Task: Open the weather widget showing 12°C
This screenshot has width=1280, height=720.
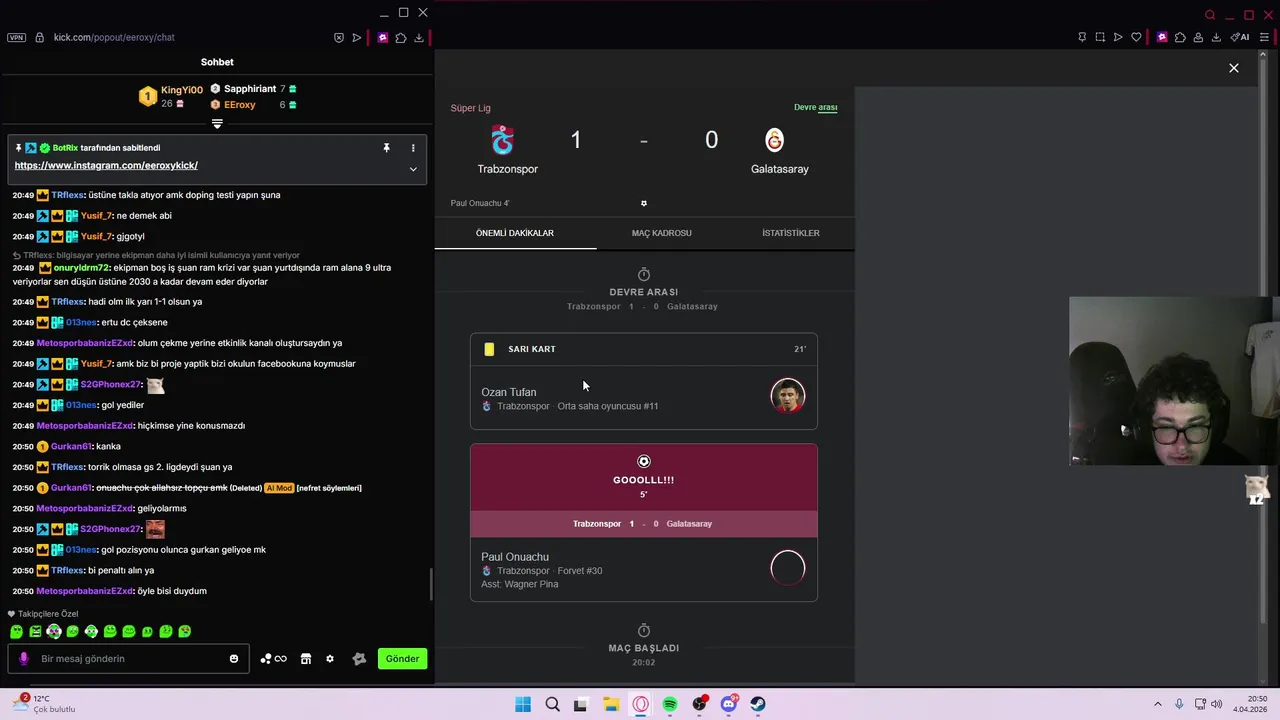Action: click(44, 704)
